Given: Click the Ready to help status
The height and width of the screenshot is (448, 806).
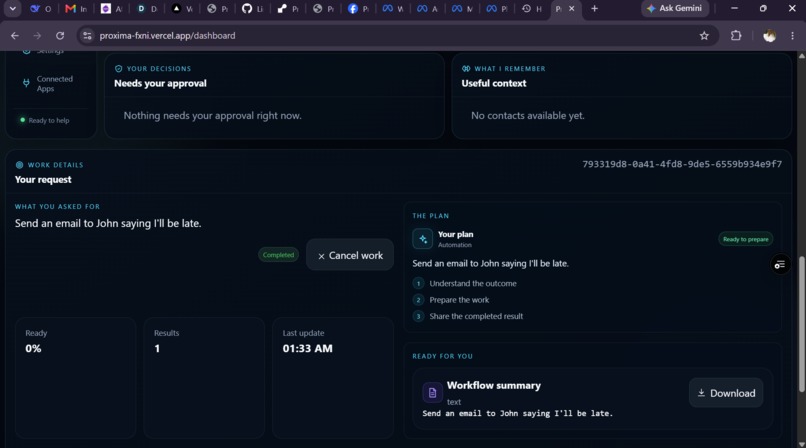Looking at the screenshot, I should pyautogui.click(x=44, y=120).
